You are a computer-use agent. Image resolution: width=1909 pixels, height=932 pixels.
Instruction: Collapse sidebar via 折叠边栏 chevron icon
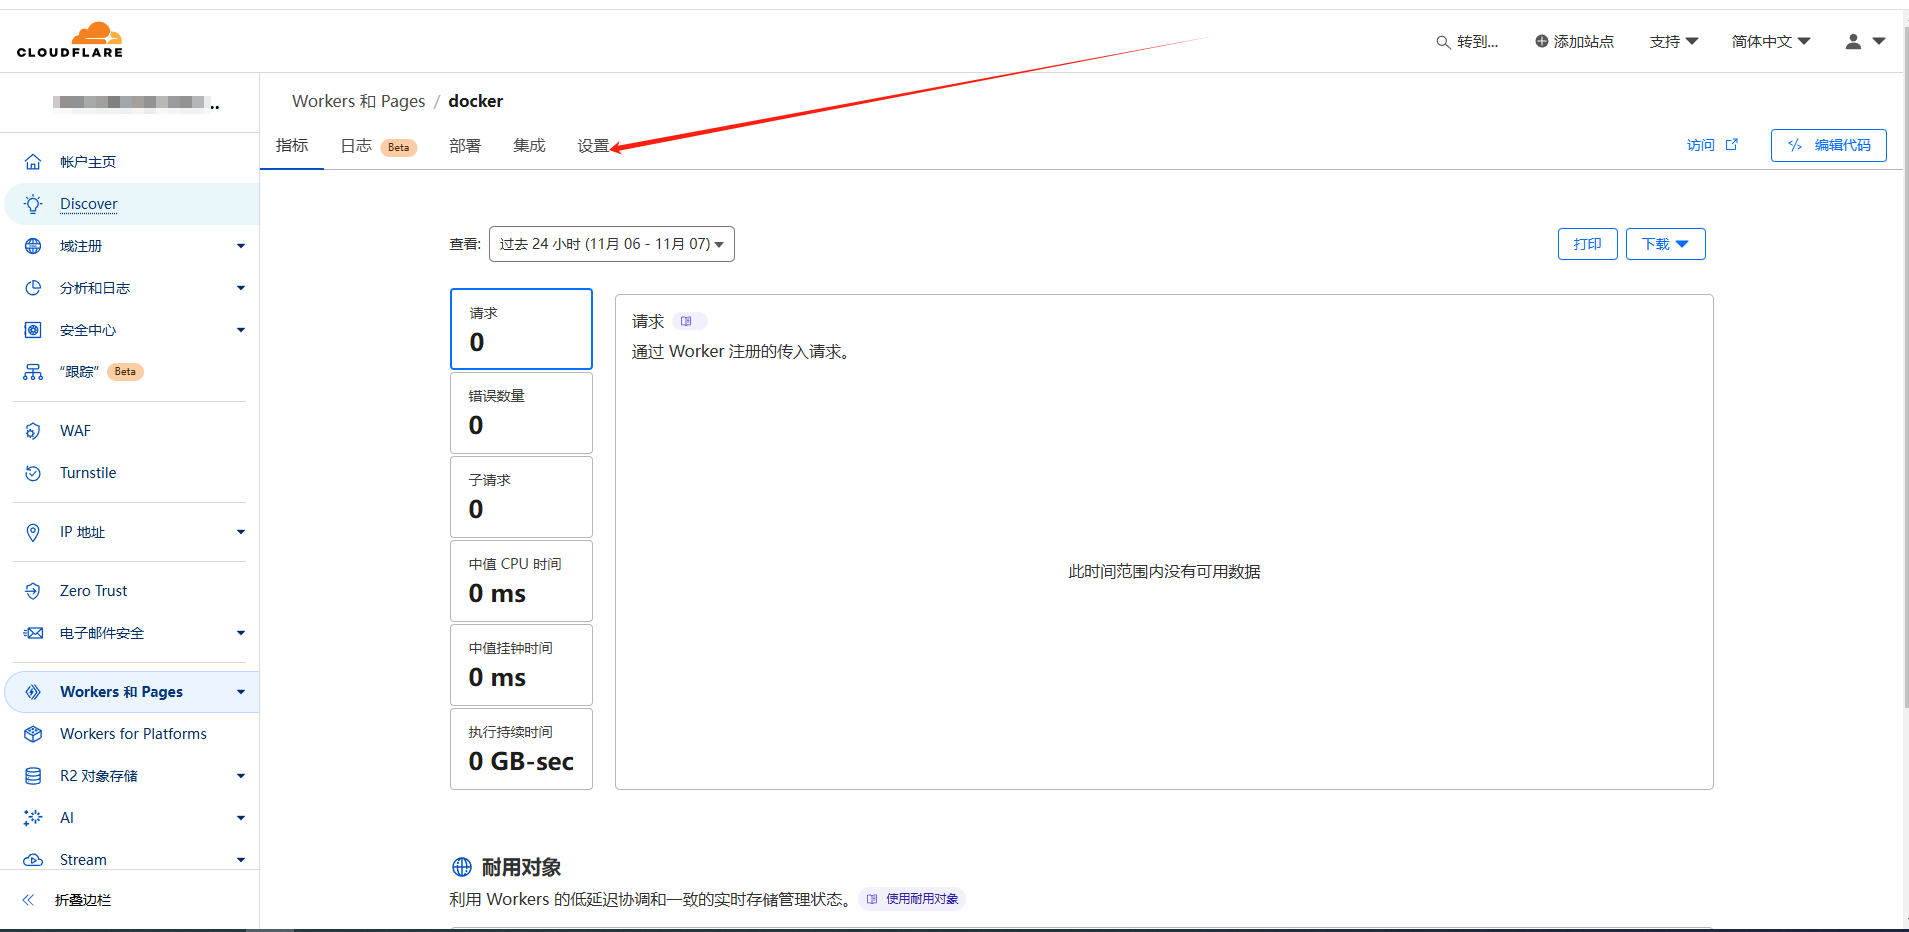pos(28,900)
